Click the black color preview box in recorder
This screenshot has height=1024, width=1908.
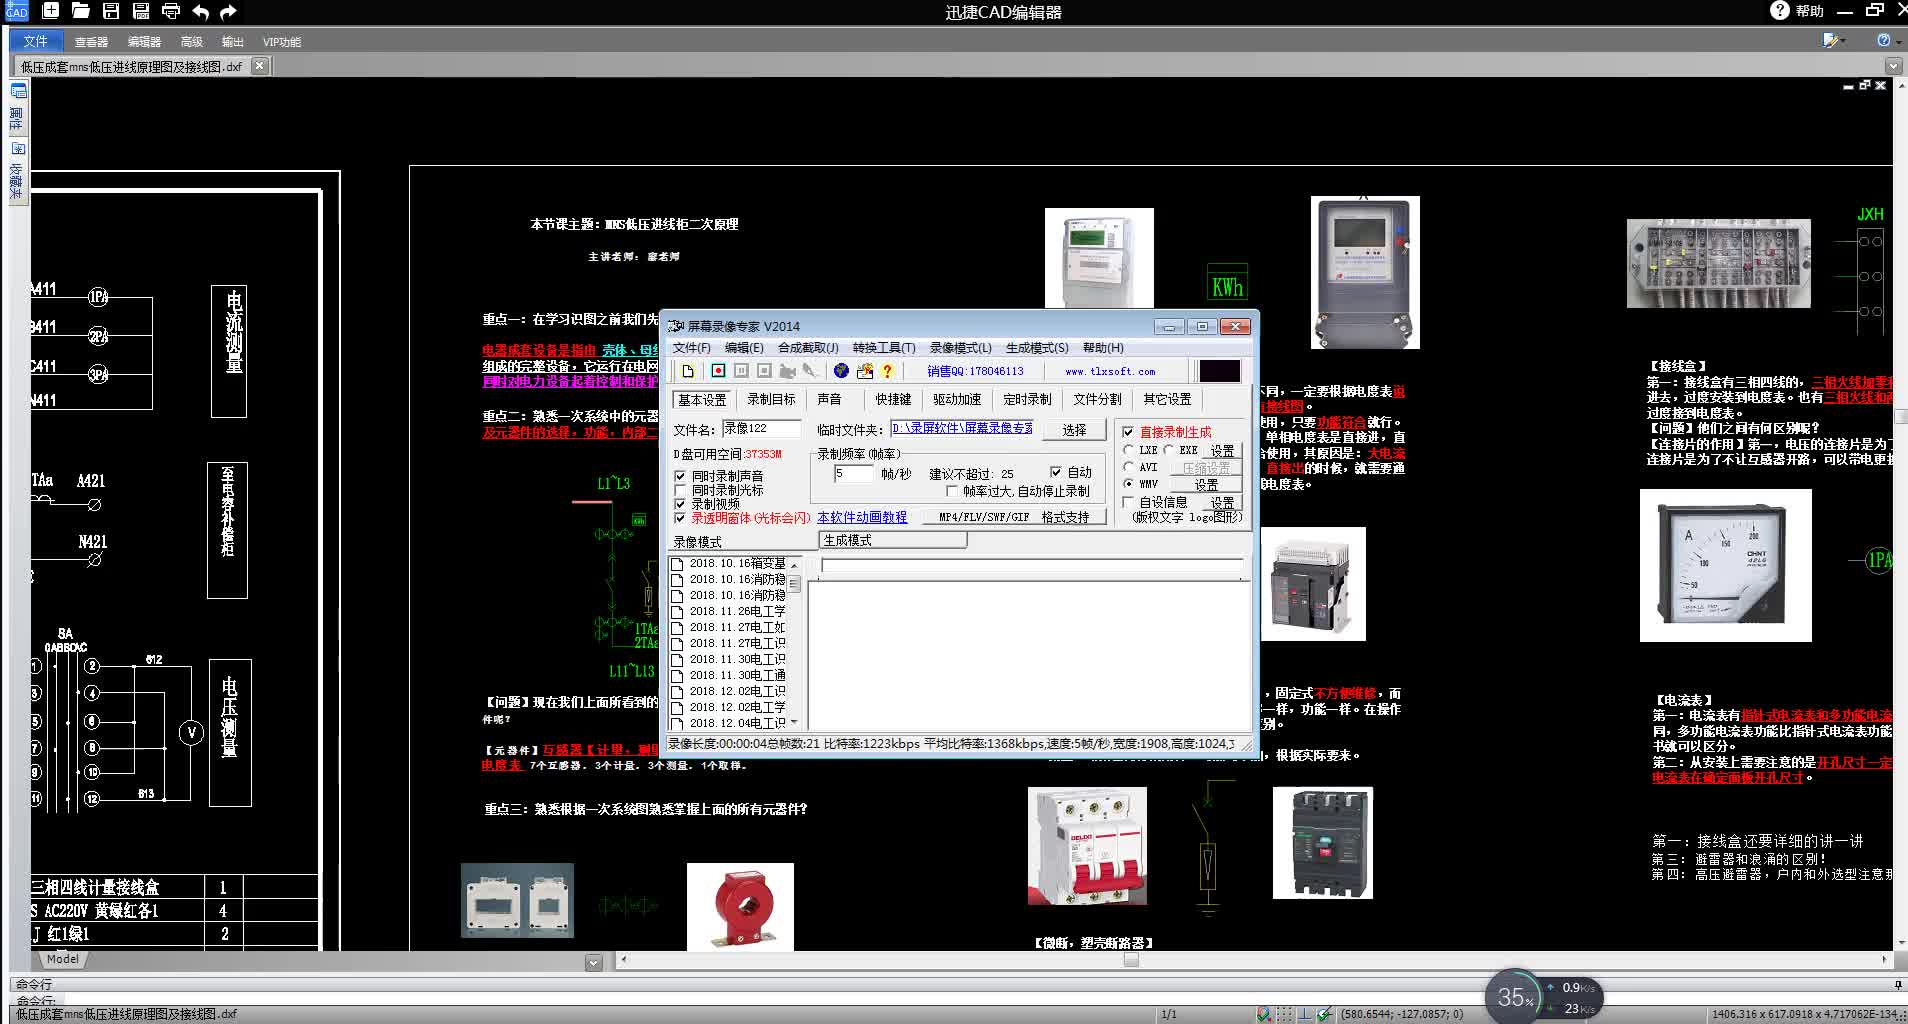tap(1220, 371)
